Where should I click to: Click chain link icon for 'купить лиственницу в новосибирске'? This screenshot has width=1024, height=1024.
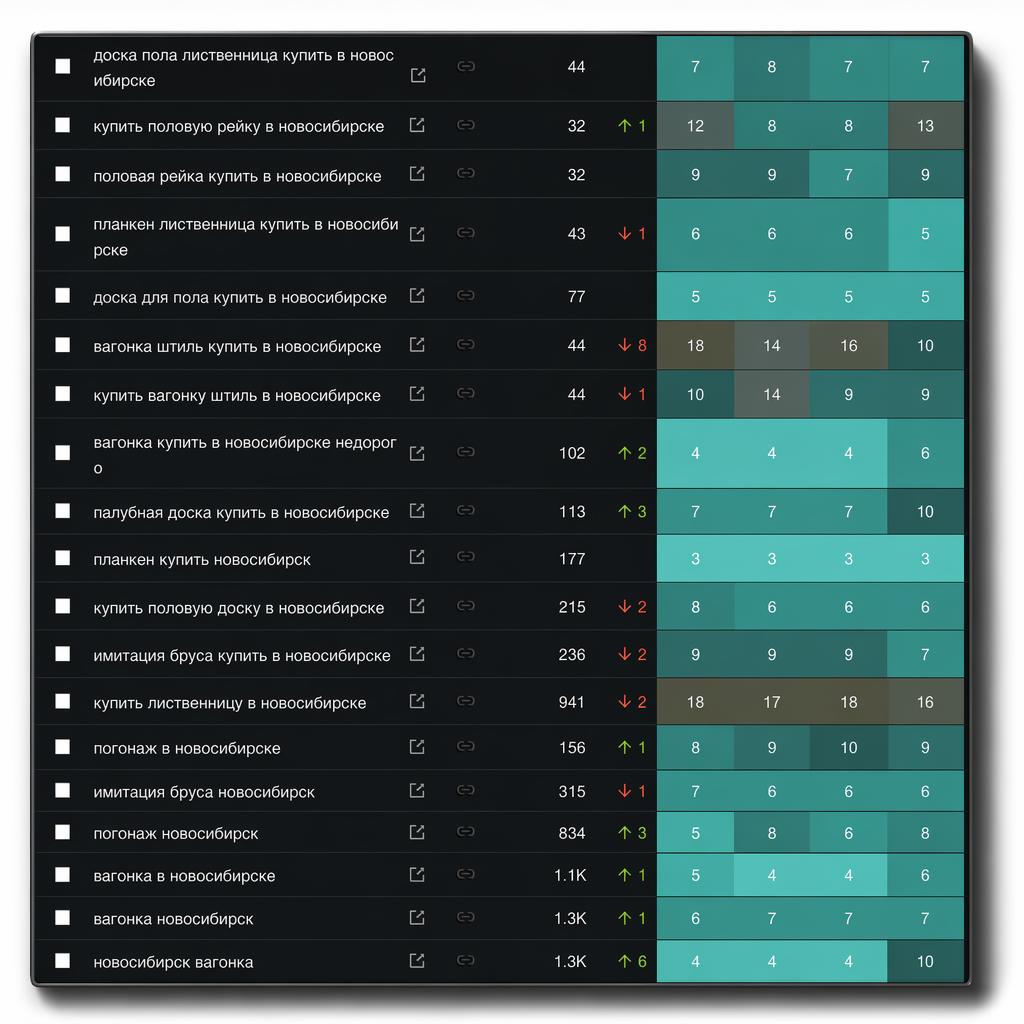[x=466, y=701]
